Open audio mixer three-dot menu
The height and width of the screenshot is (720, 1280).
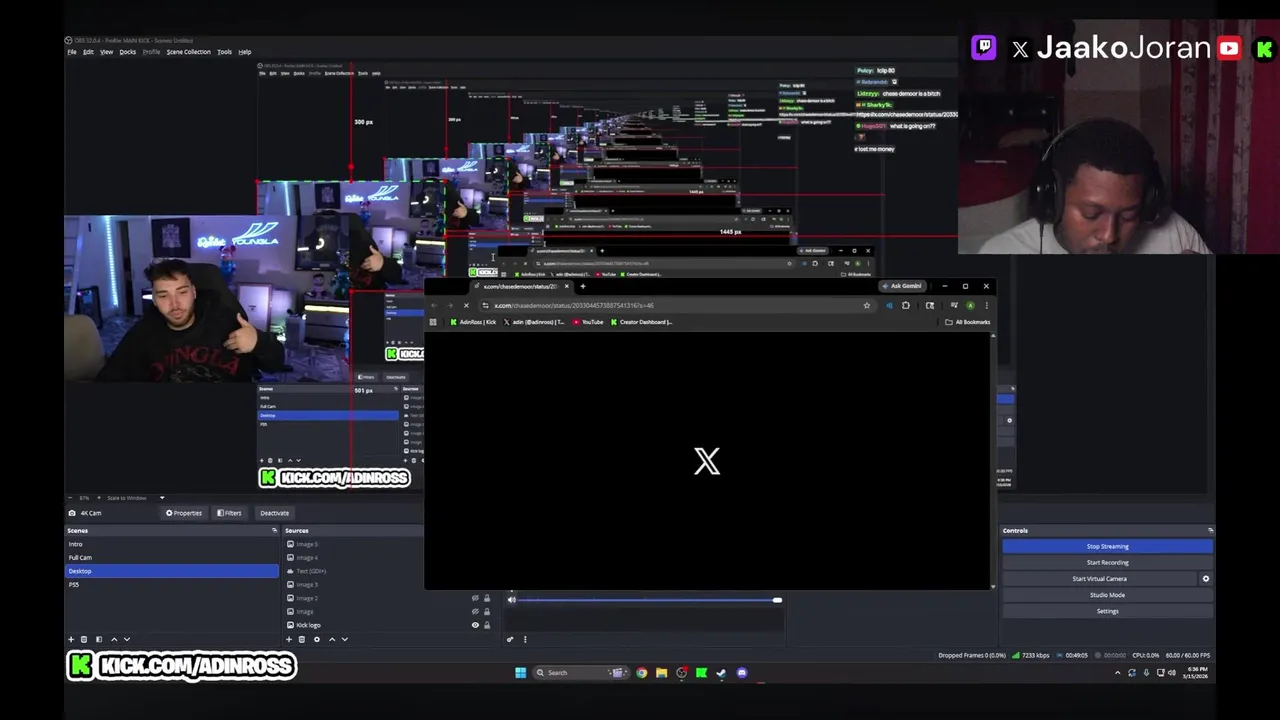coord(525,639)
